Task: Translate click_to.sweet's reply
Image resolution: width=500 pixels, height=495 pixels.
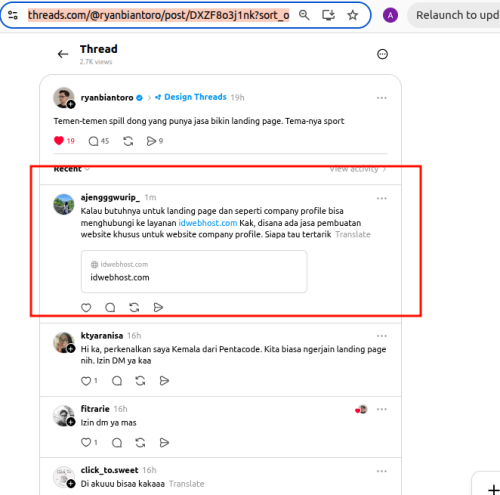Action: 186,484
